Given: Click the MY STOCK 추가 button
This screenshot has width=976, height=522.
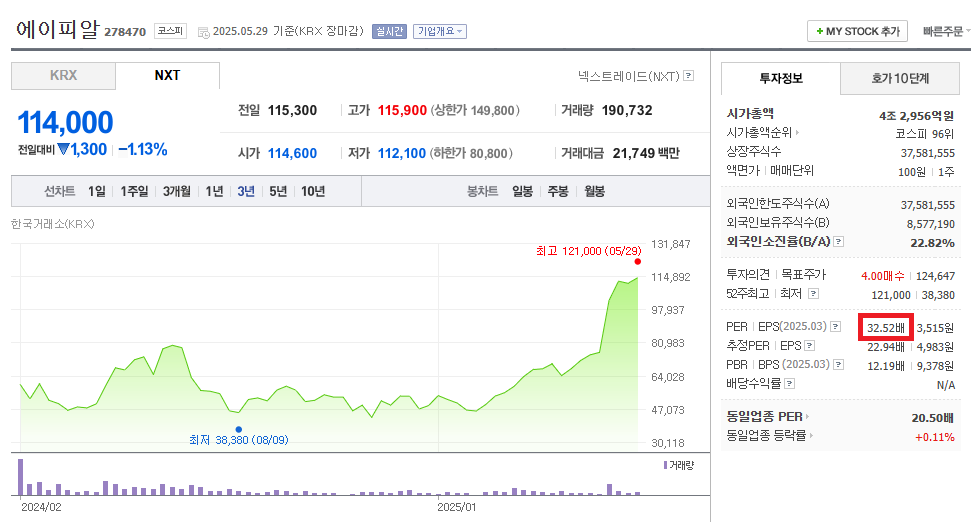Looking at the screenshot, I should pos(857,31).
